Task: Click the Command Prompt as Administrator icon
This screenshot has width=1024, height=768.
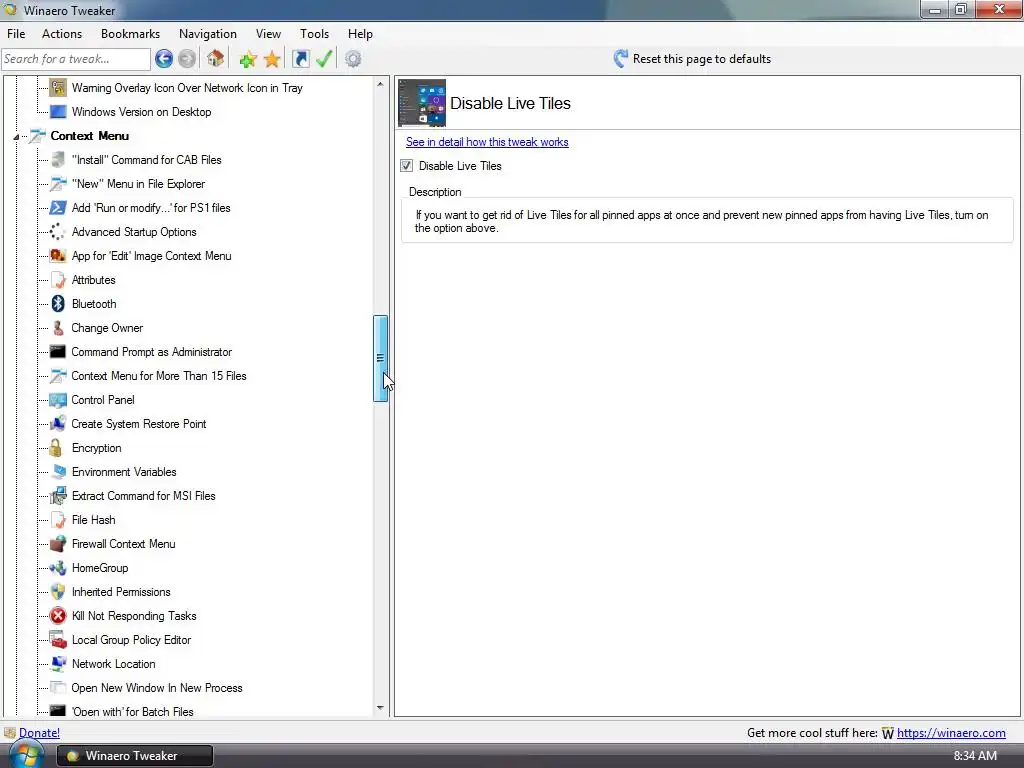Action: [x=58, y=352]
